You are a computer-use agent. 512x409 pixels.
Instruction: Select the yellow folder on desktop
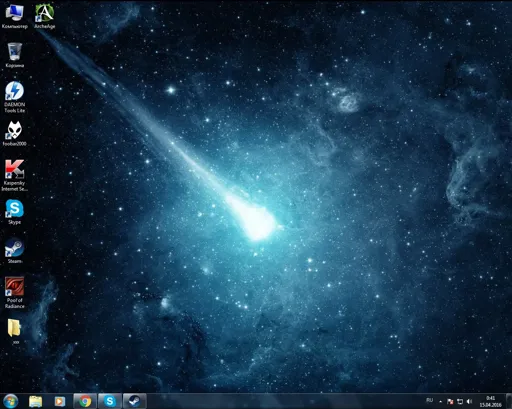click(x=15, y=332)
